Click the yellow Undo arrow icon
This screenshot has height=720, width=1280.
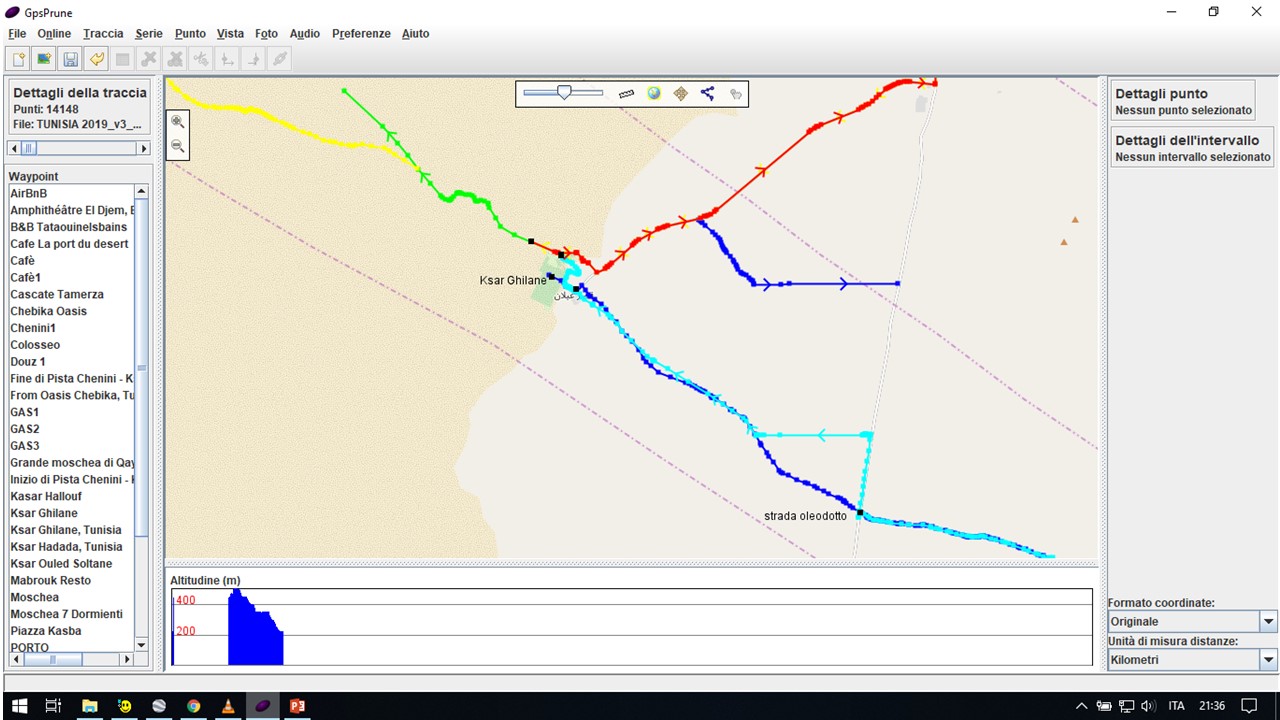(97, 59)
